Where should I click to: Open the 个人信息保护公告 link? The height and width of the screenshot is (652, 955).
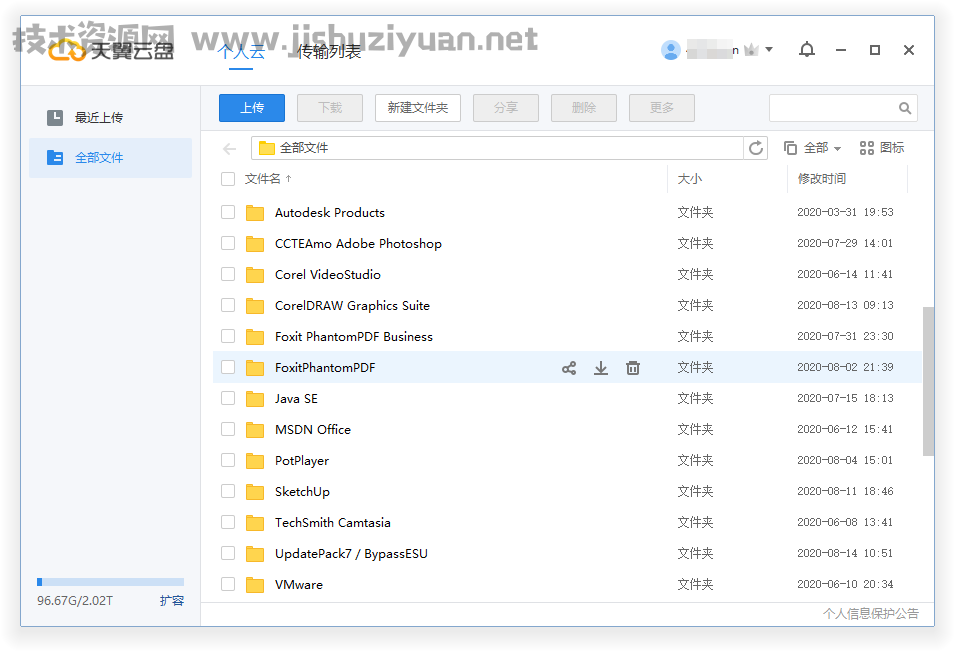click(871, 614)
